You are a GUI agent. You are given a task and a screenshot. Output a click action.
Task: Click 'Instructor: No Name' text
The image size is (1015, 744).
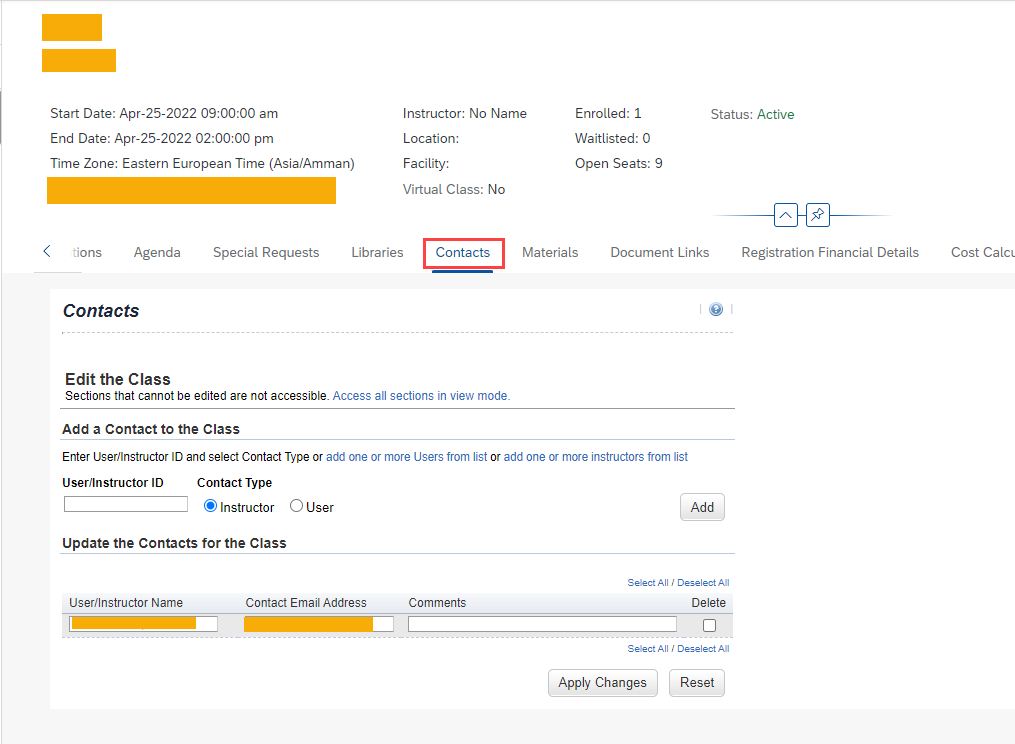tap(465, 113)
